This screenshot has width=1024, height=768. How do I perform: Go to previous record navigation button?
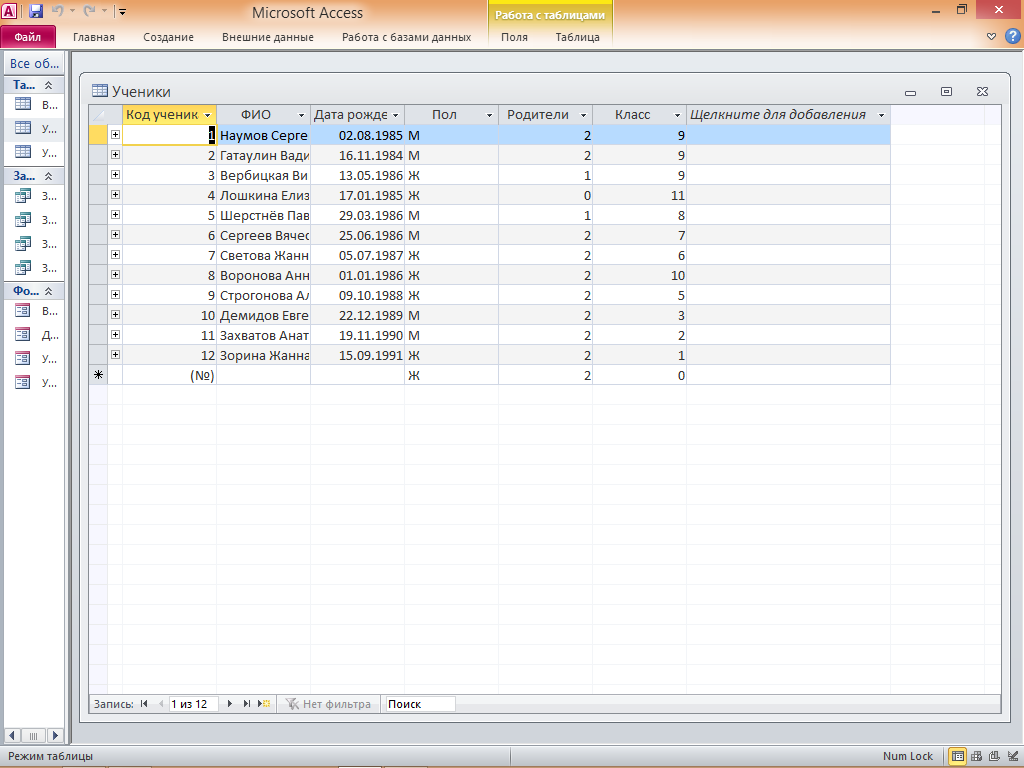click(160, 704)
